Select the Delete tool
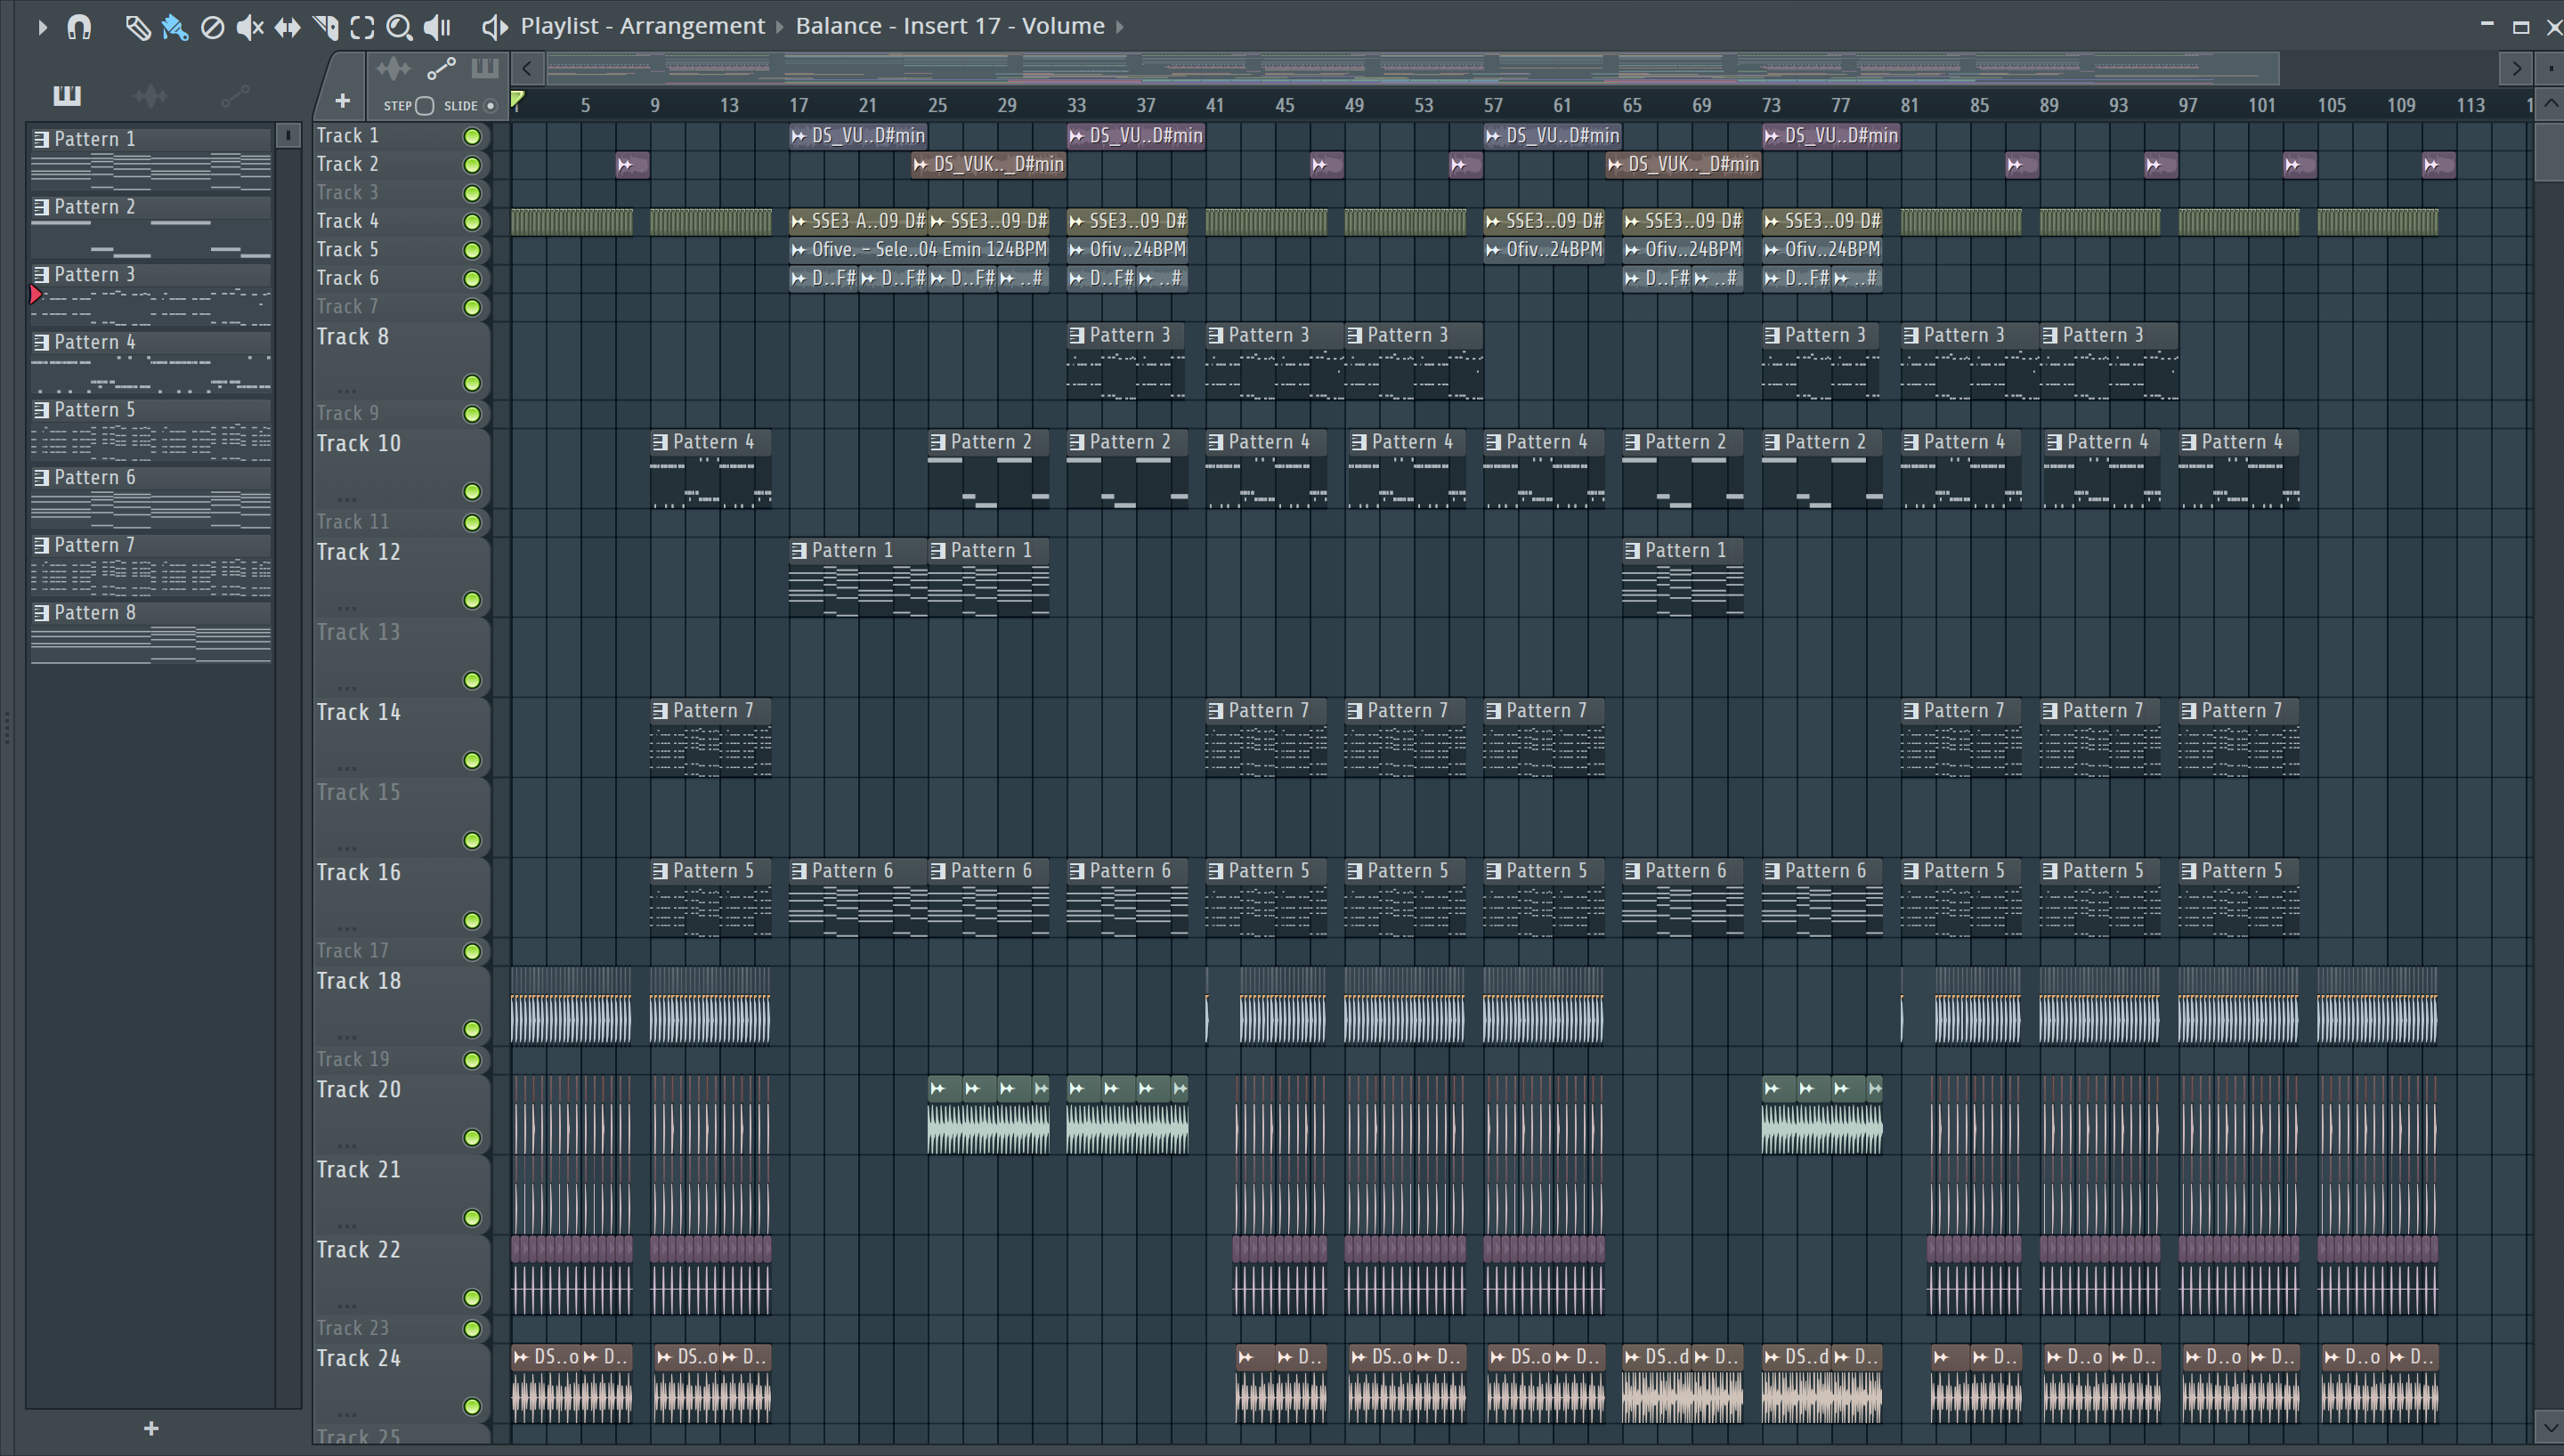The height and width of the screenshot is (1456, 2564). 212,27
